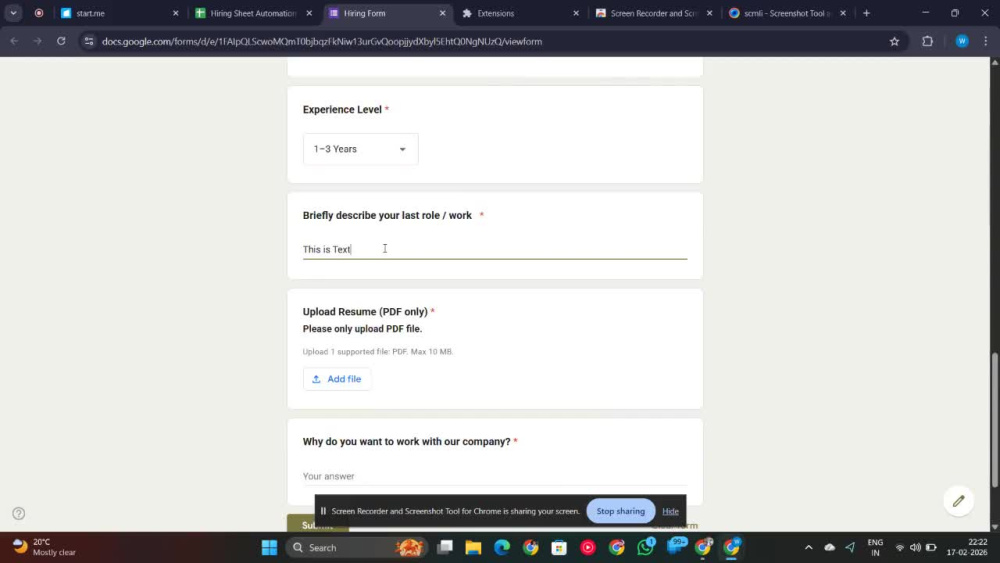
Task: Click the upload arrow icon in Add file
Action: (316, 379)
